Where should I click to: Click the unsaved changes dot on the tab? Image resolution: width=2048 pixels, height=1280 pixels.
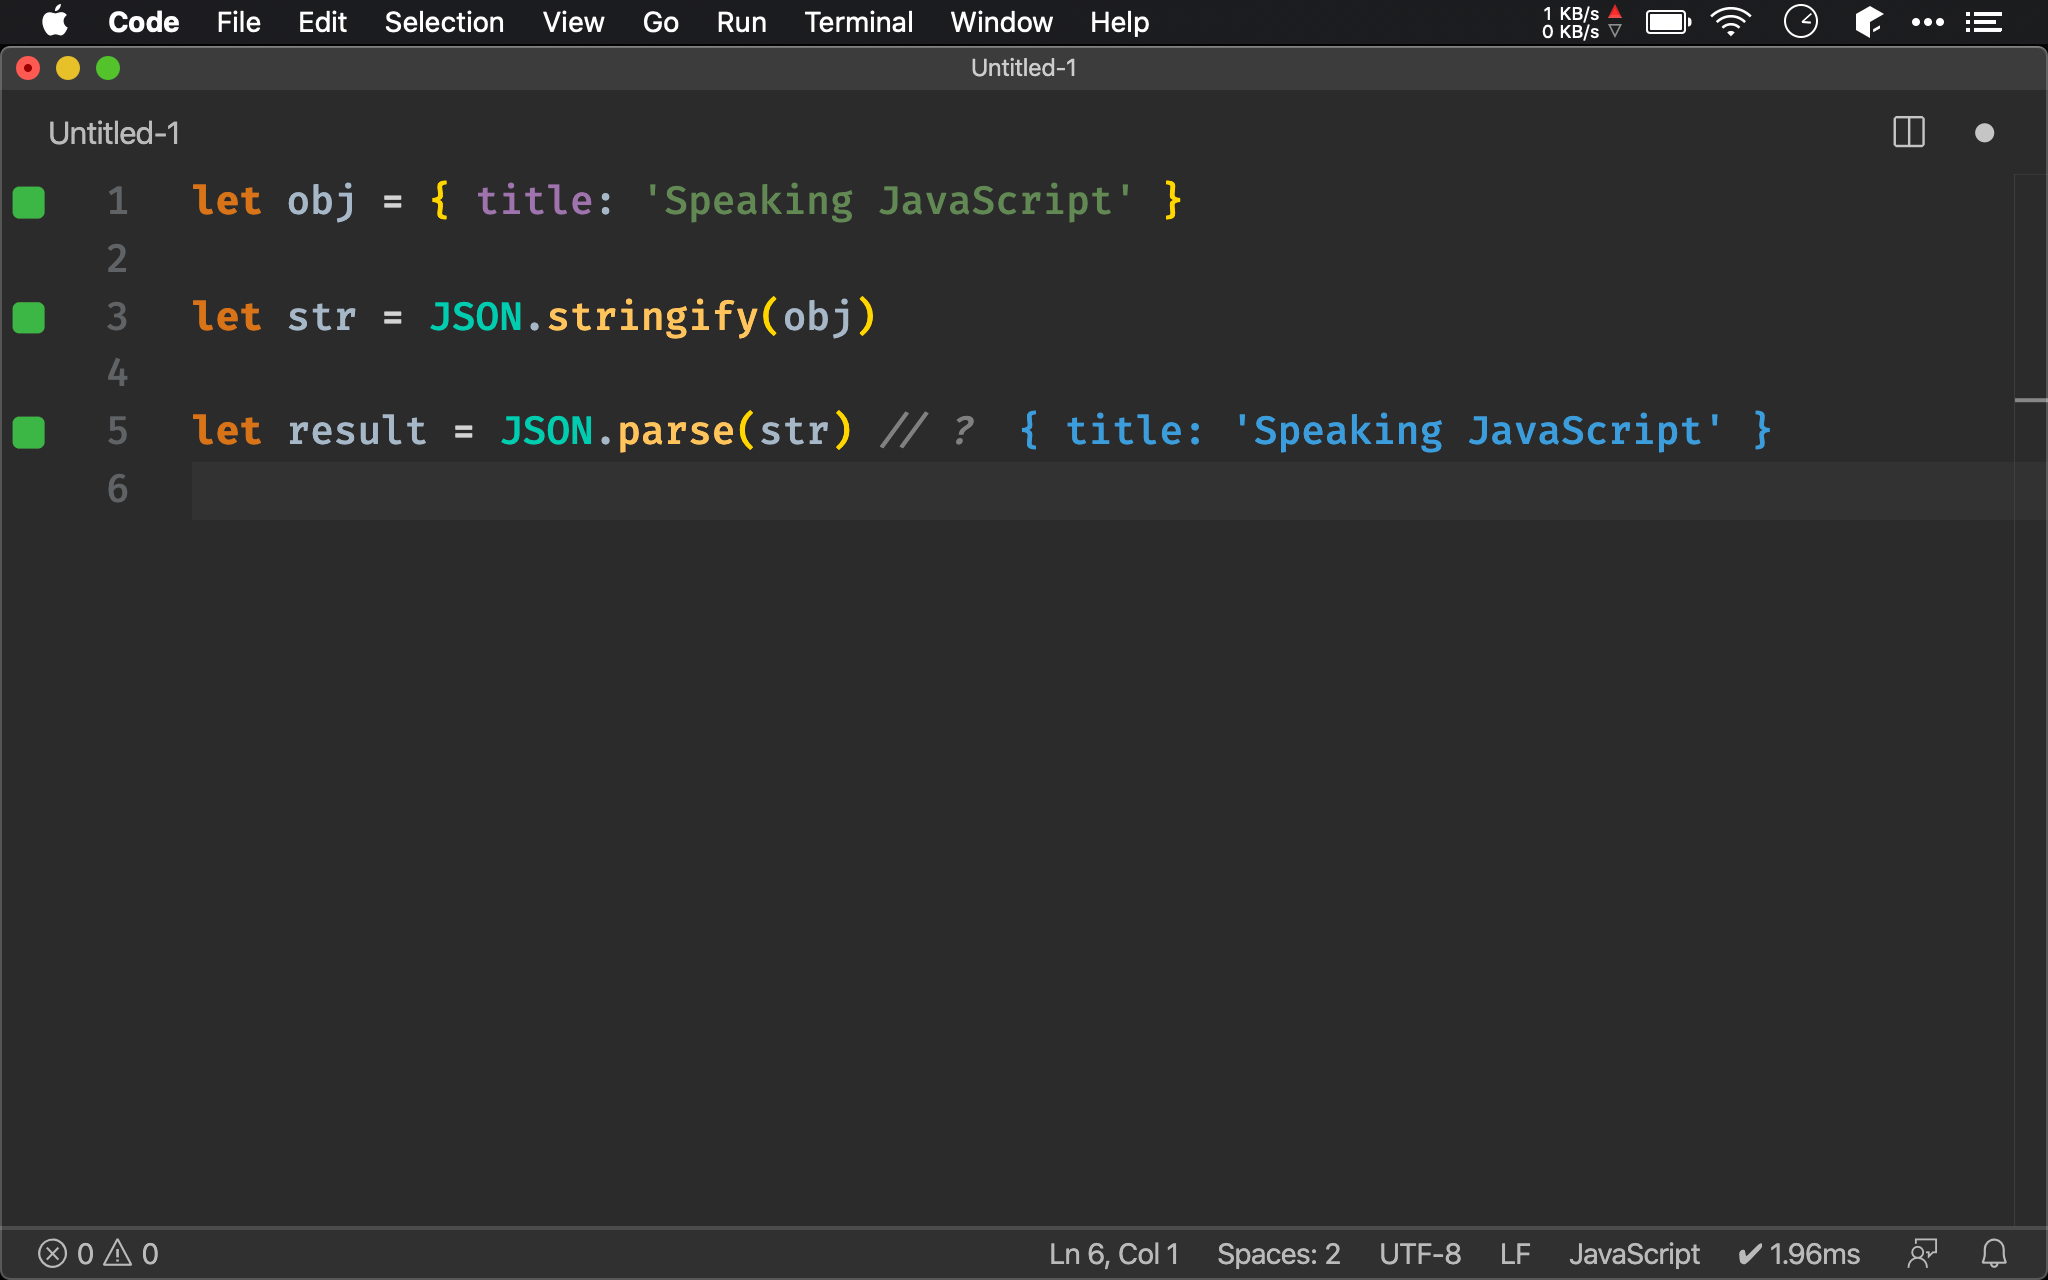(x=1984, y=131)
